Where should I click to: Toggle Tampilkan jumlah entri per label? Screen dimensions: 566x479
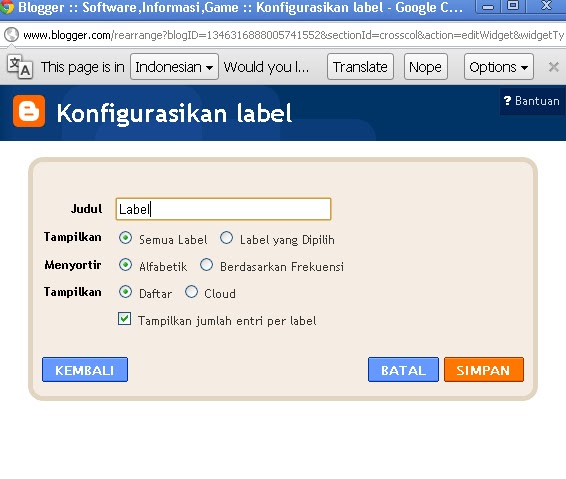[x=125, y=319]
